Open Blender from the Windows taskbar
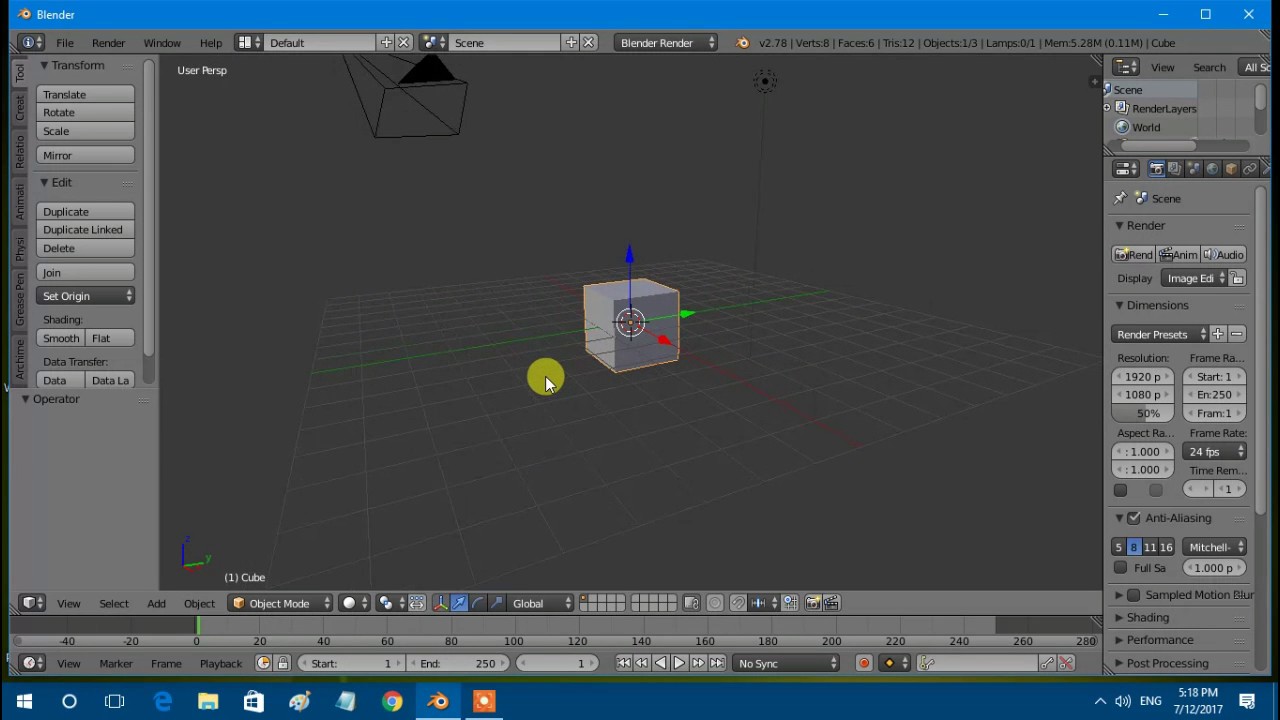Screen dimensions: 1280x720 (438, 701)
